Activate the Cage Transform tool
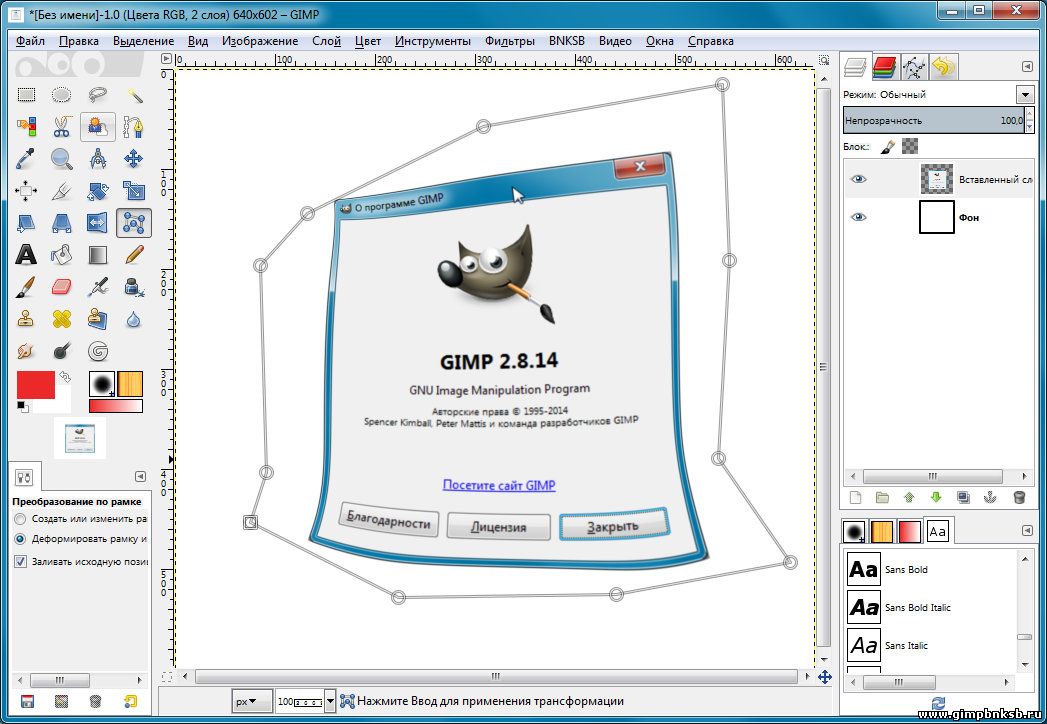This screenshot has height=724, width=1047. coord(134,223)
